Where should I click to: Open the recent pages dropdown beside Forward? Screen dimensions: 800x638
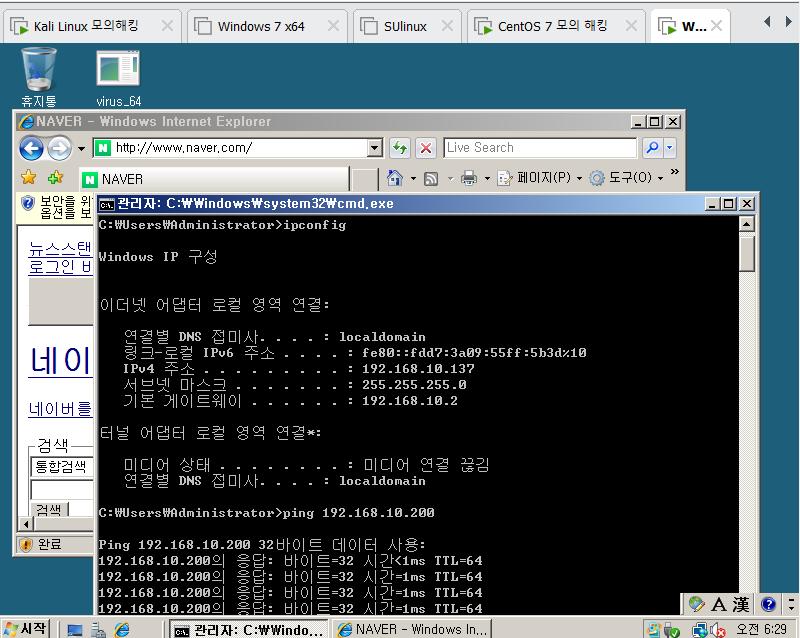tap(81, 149)
